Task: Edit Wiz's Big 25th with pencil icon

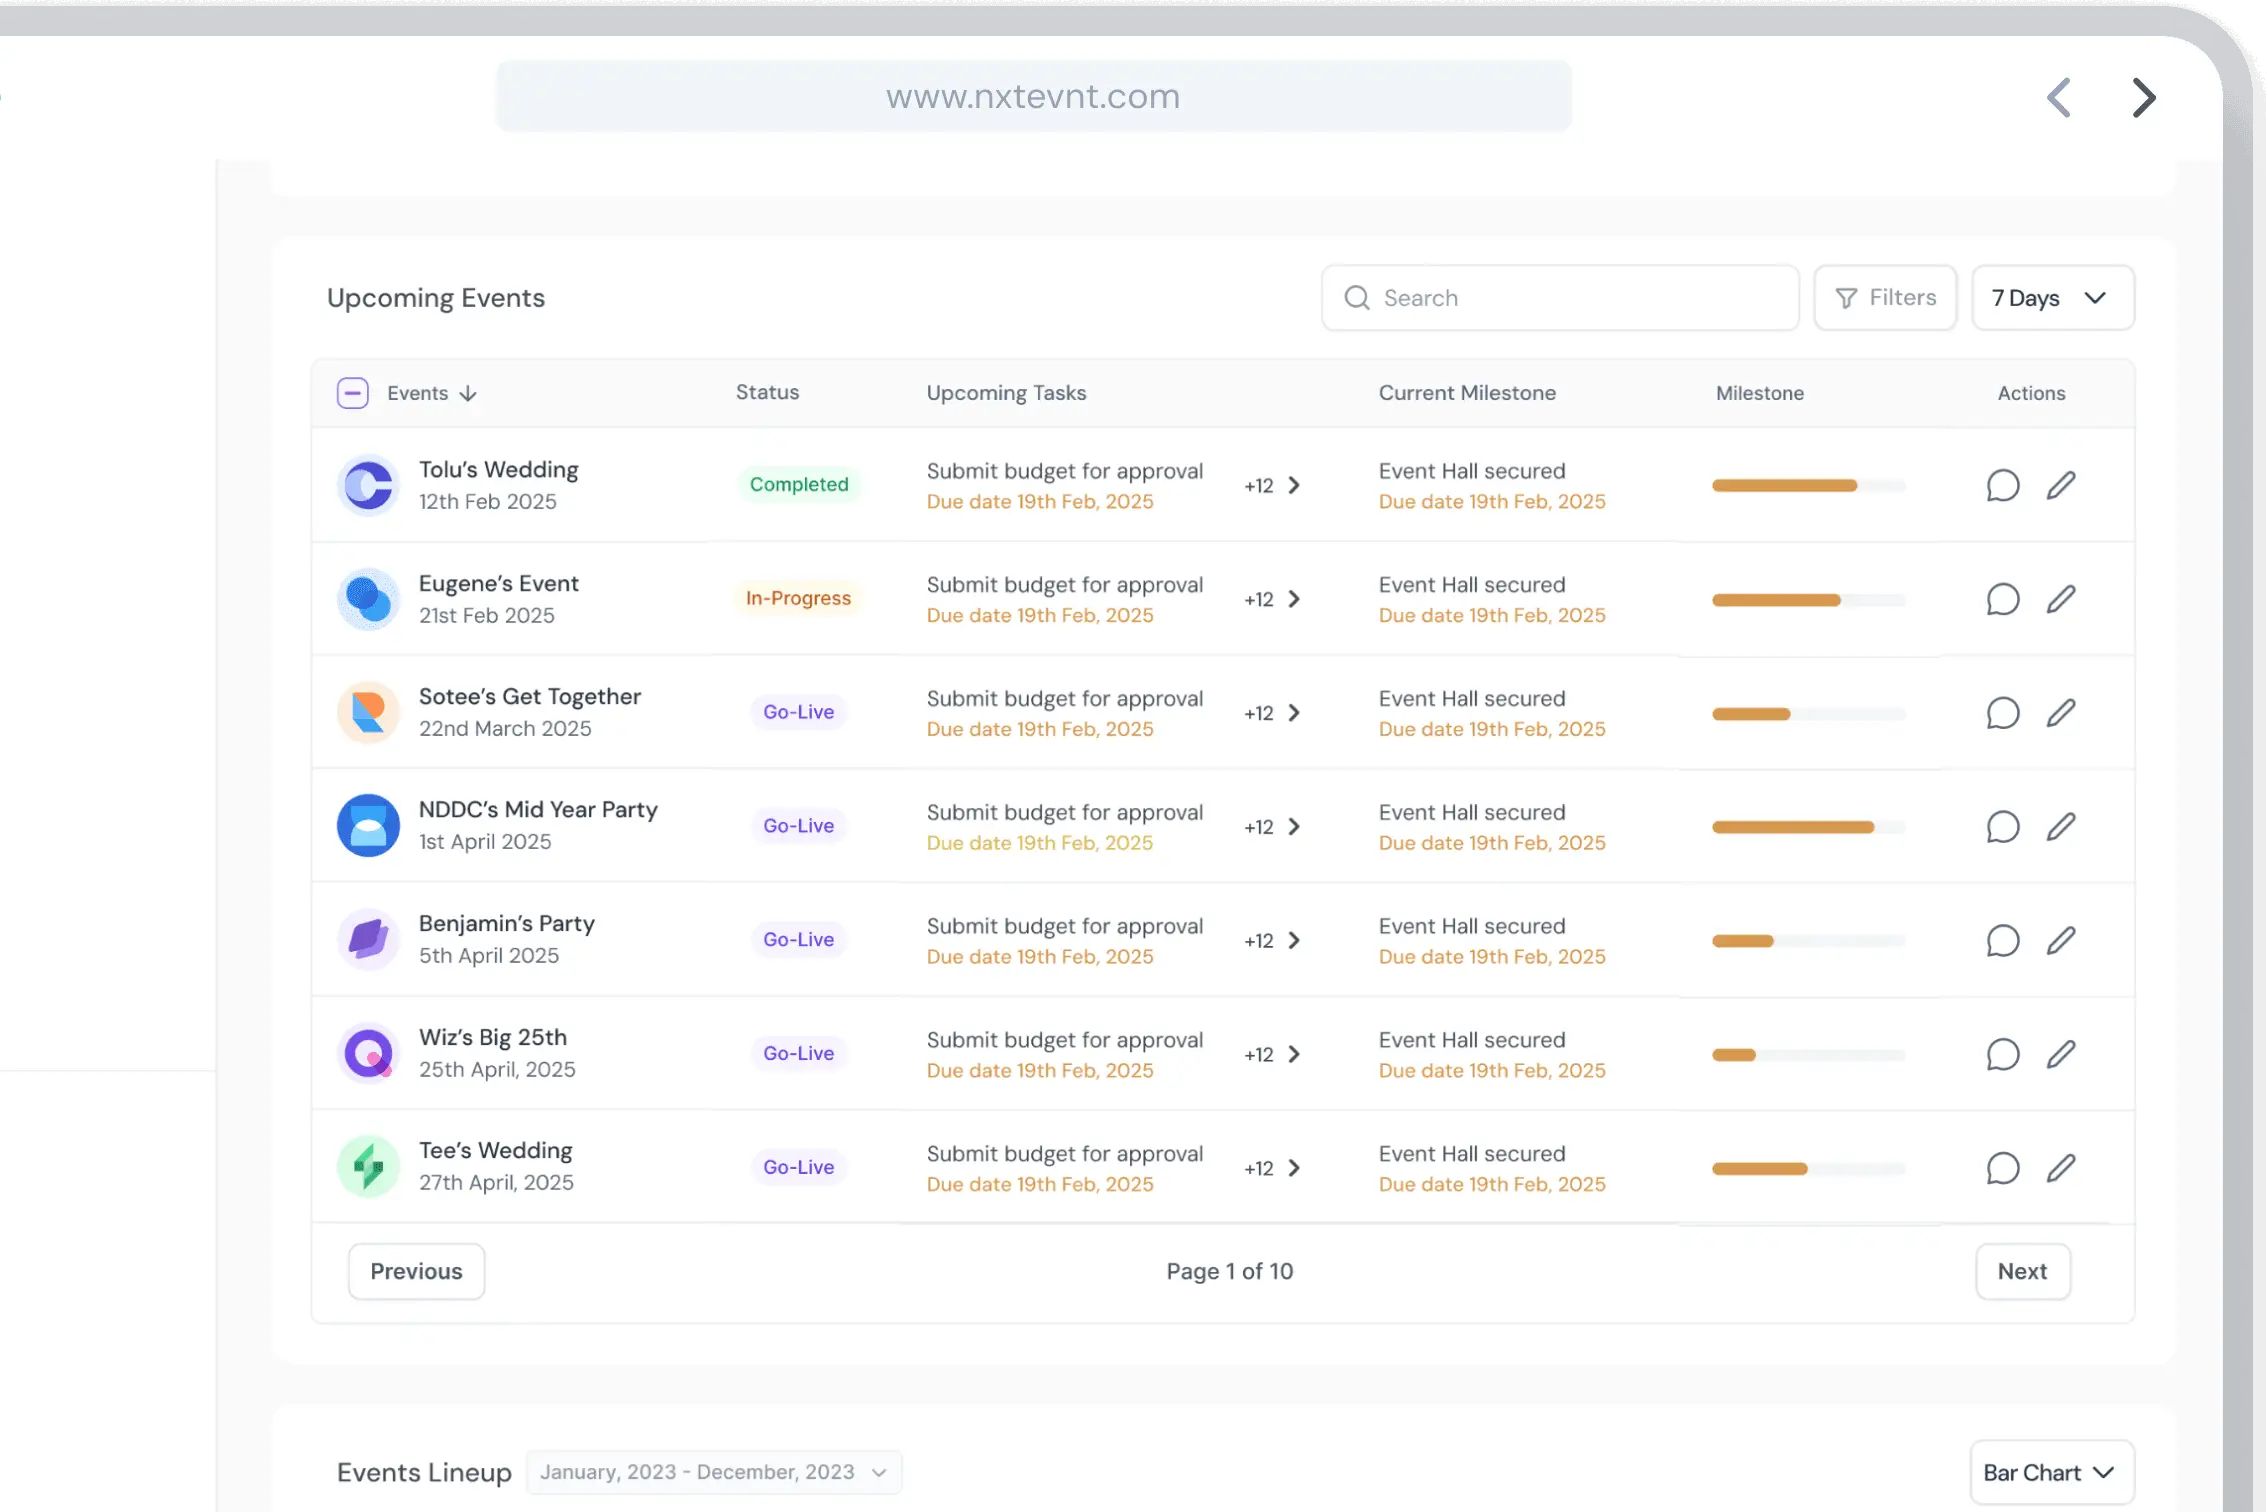Action: 2061,1054
